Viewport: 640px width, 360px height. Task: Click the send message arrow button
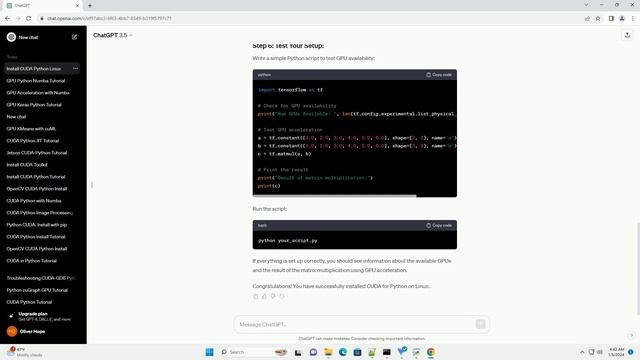coord(480,324)
